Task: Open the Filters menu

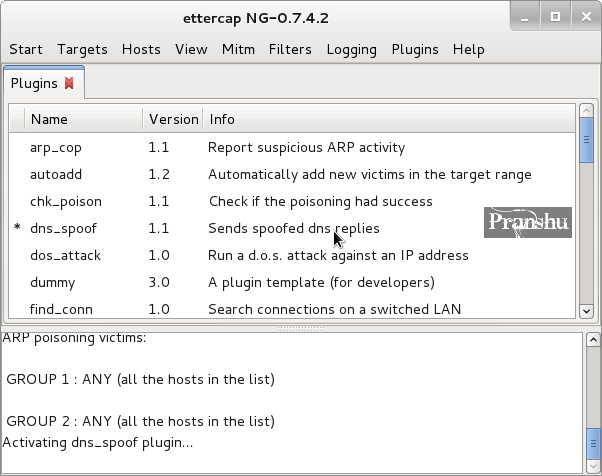Action: pos(290,50)
